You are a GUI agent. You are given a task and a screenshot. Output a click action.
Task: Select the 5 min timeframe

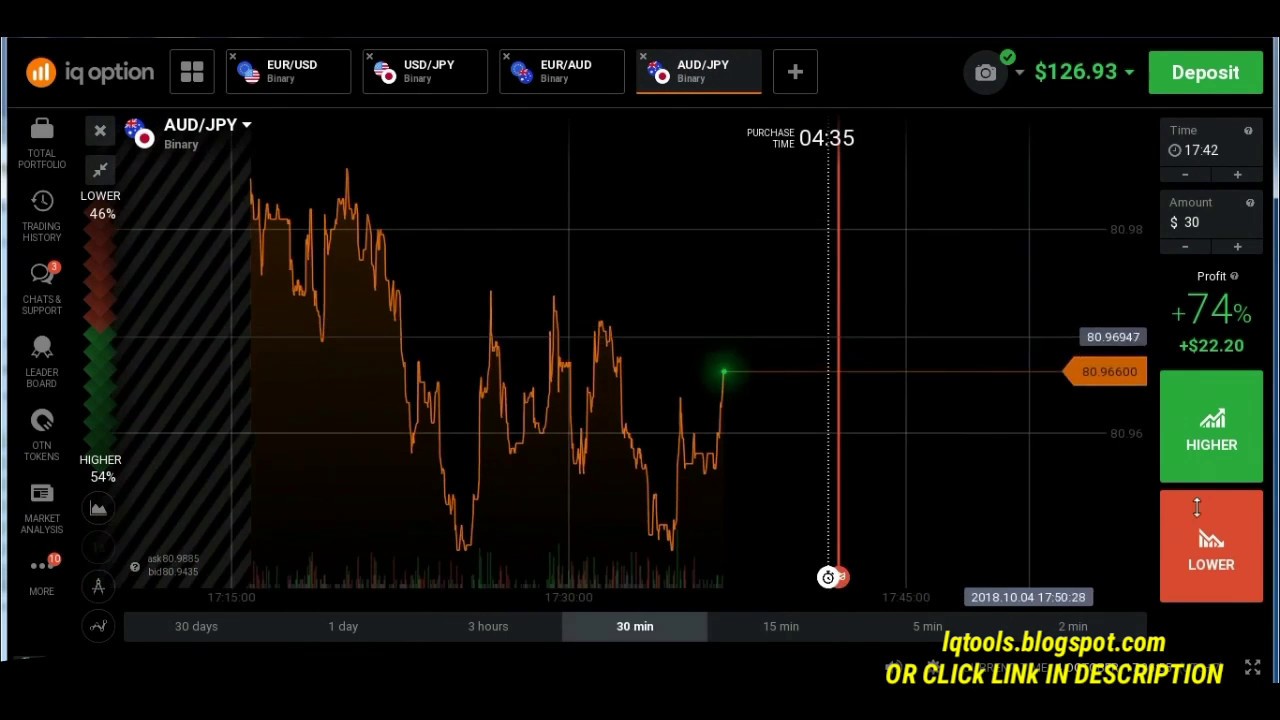coord(927,626)
